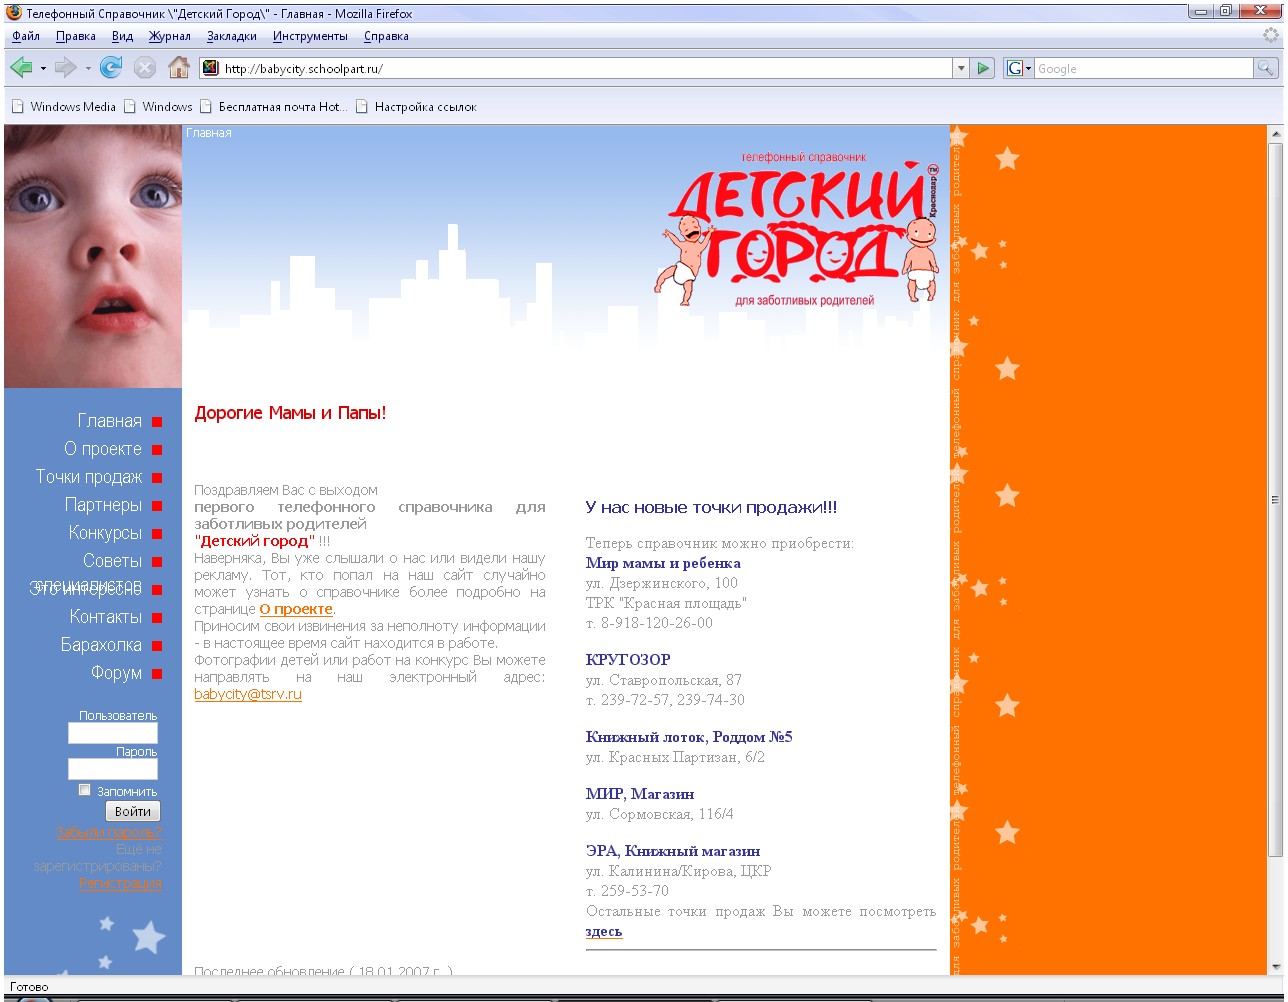Open the "Инструменты" menu
The width and height of the screenshot is (1288, 1002).
310,35
